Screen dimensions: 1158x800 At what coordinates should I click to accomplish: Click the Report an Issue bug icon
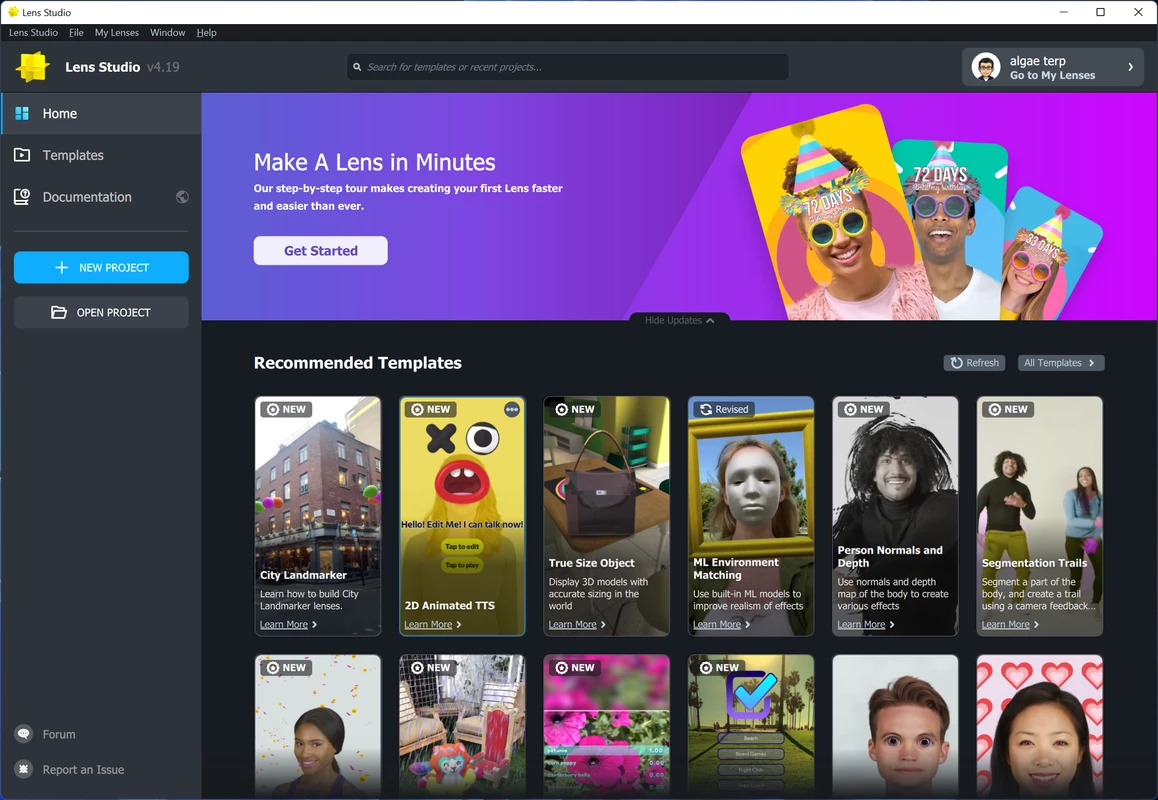pos(24,770)
